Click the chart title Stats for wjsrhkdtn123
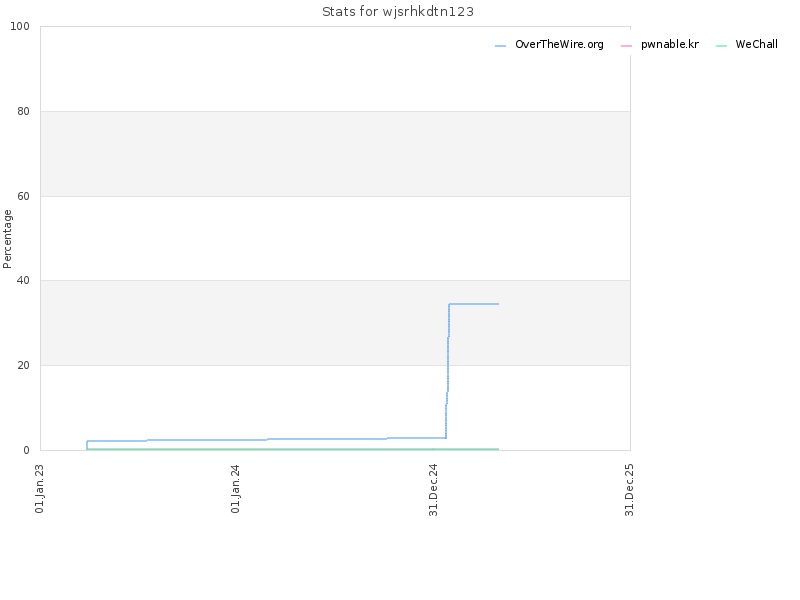800x600 pixels. click(x=398, y=12)
